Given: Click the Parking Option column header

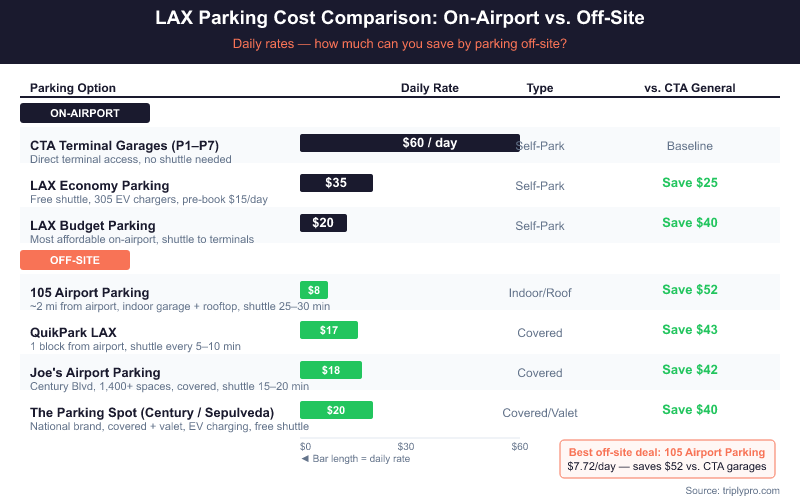Looking at the screenshot, I should [x=73, y=88].
